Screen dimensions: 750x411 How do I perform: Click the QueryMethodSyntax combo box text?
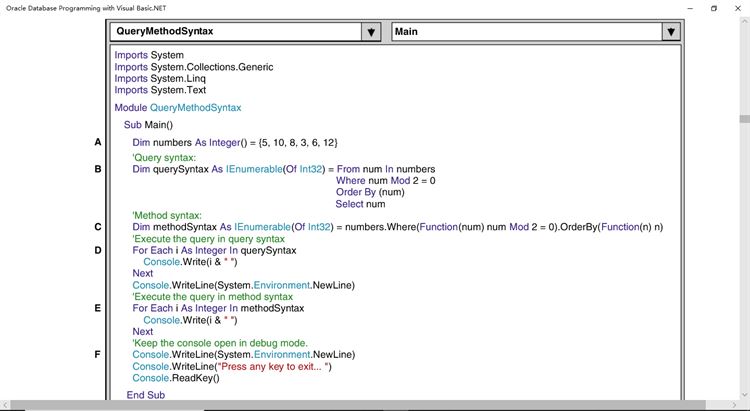165,31
